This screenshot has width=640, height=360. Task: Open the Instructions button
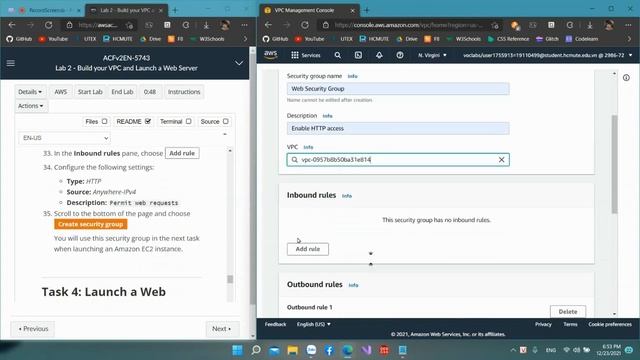coord(184,92)
